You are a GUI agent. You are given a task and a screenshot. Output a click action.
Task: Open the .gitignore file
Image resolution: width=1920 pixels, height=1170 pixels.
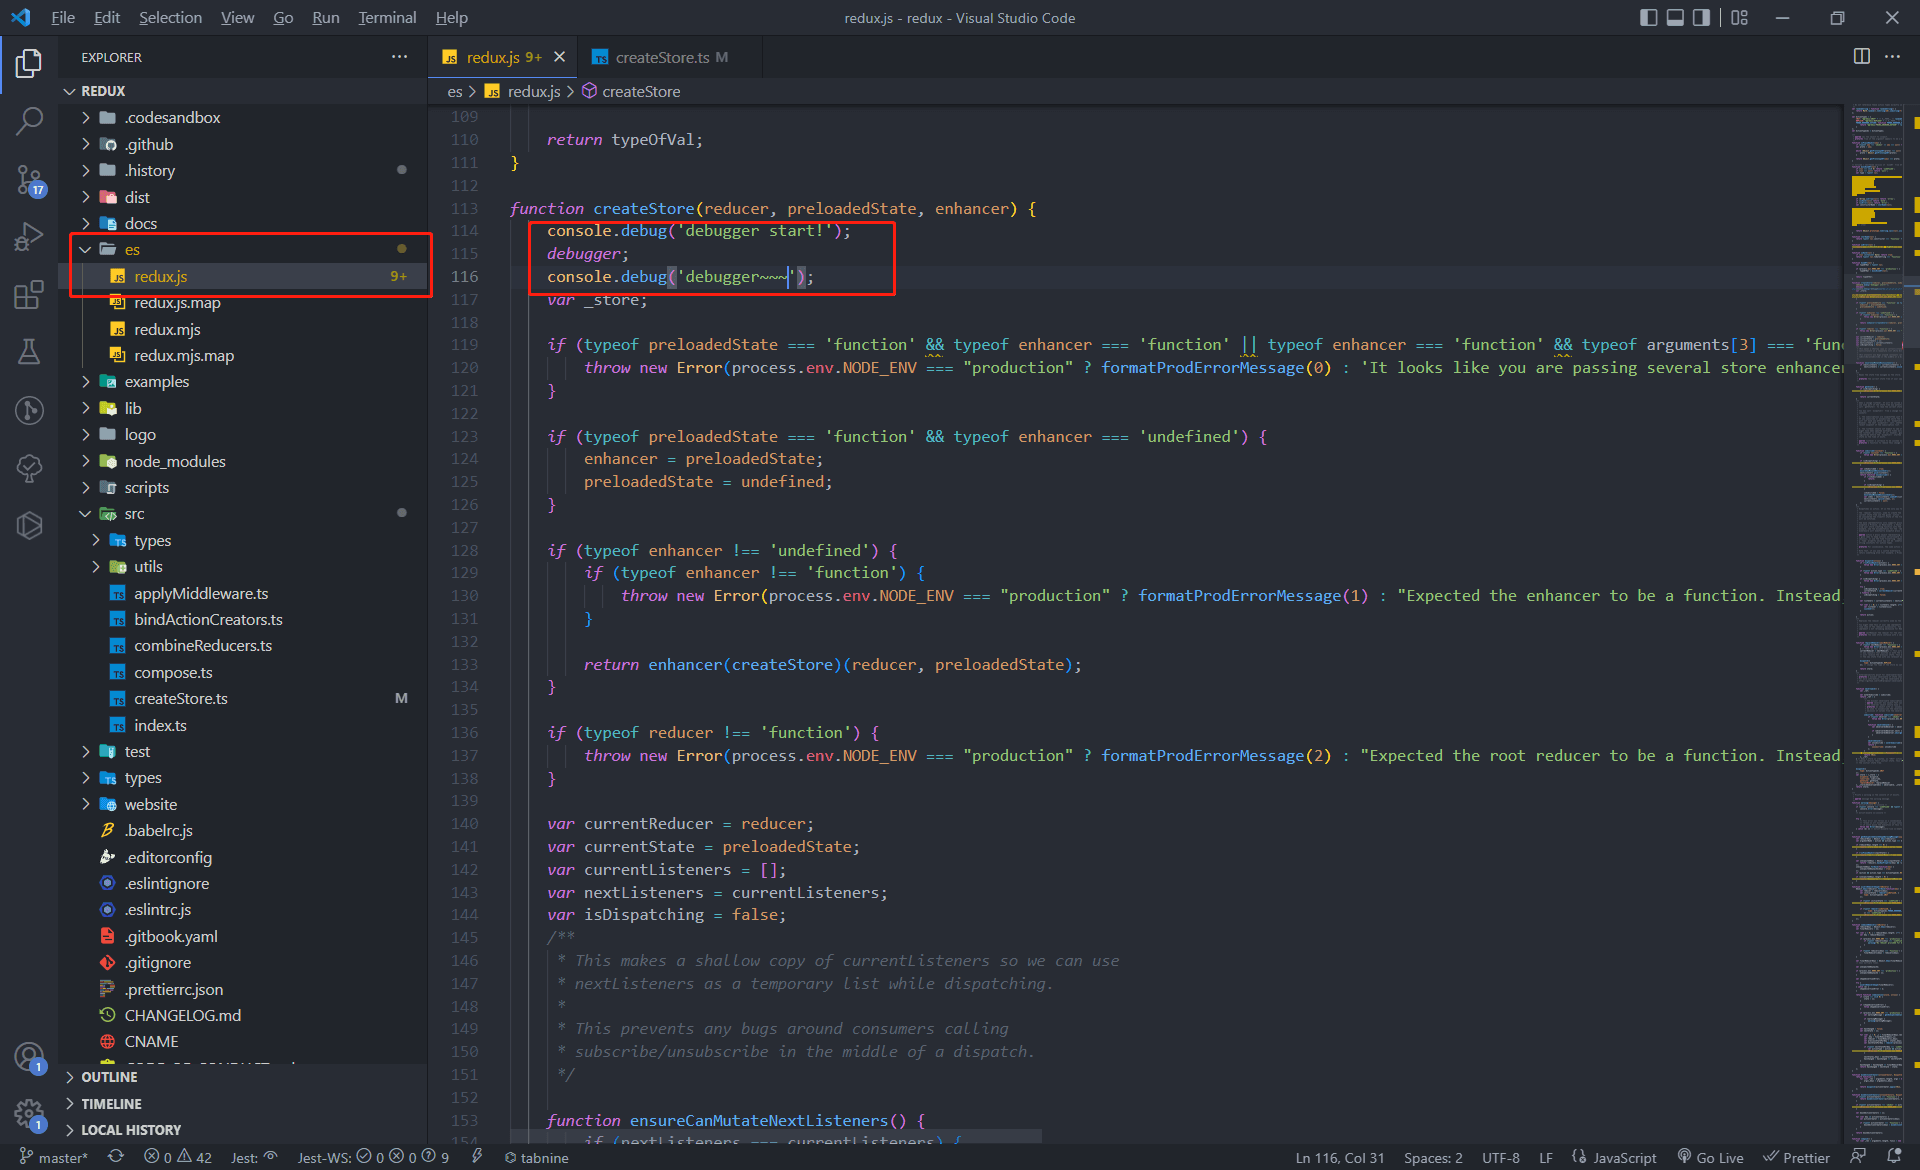point(243,962)
